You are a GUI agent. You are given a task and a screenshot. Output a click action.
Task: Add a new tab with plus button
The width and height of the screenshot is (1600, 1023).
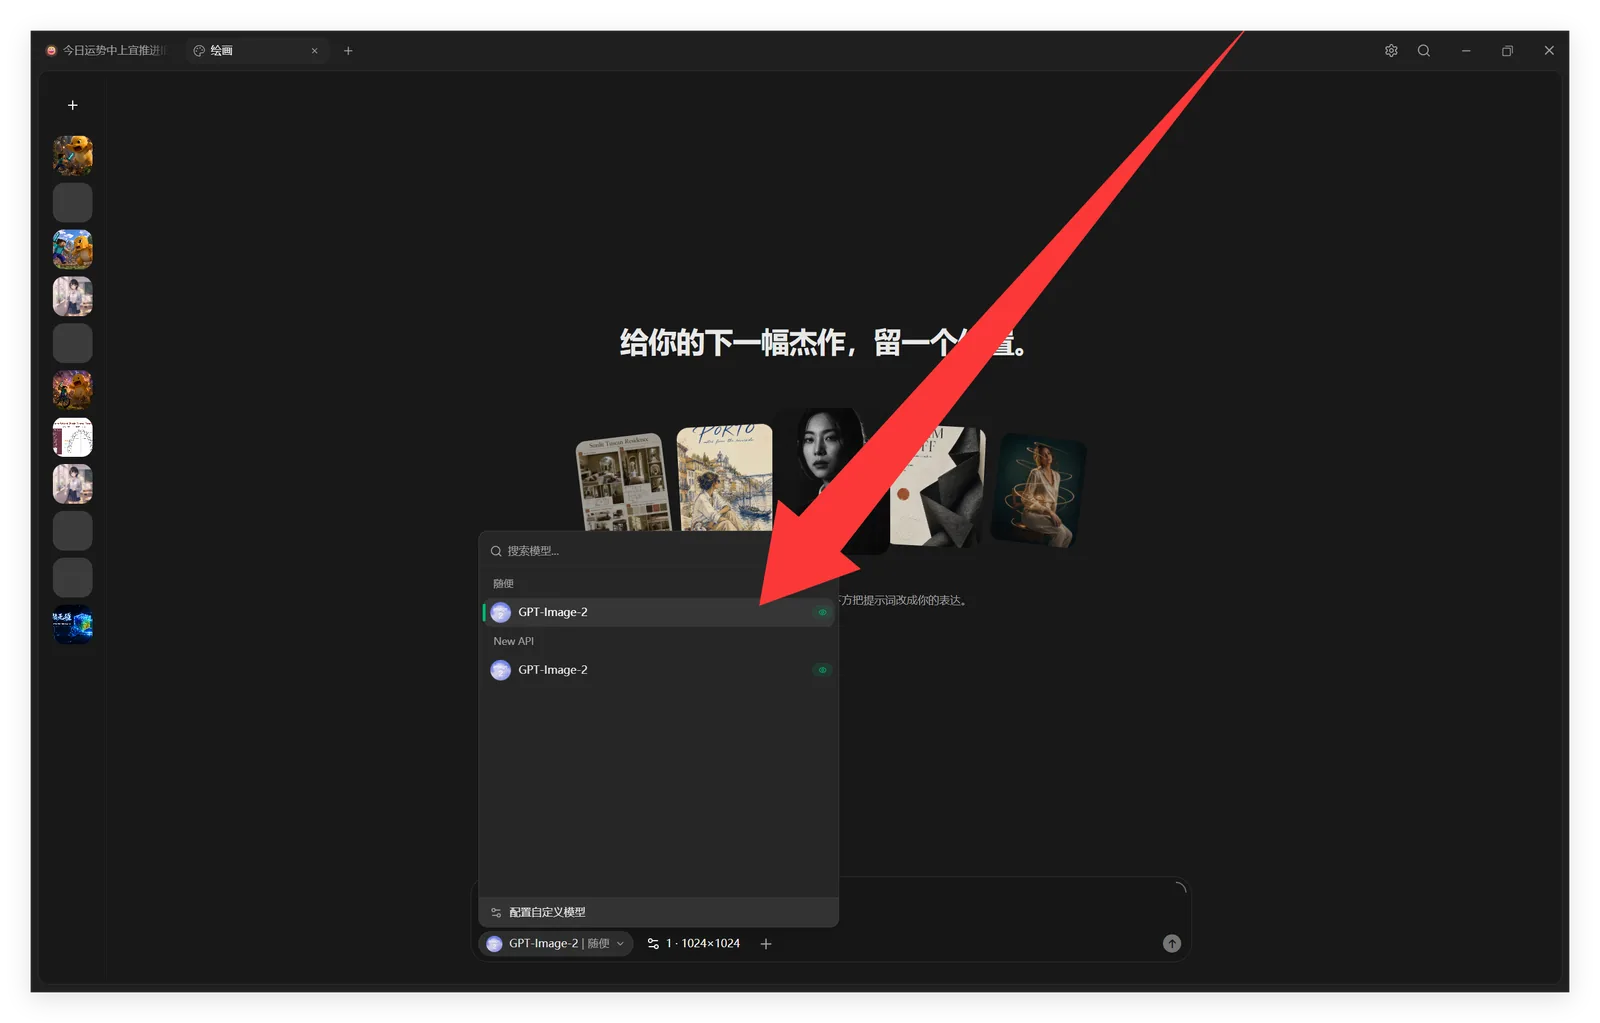348,51
